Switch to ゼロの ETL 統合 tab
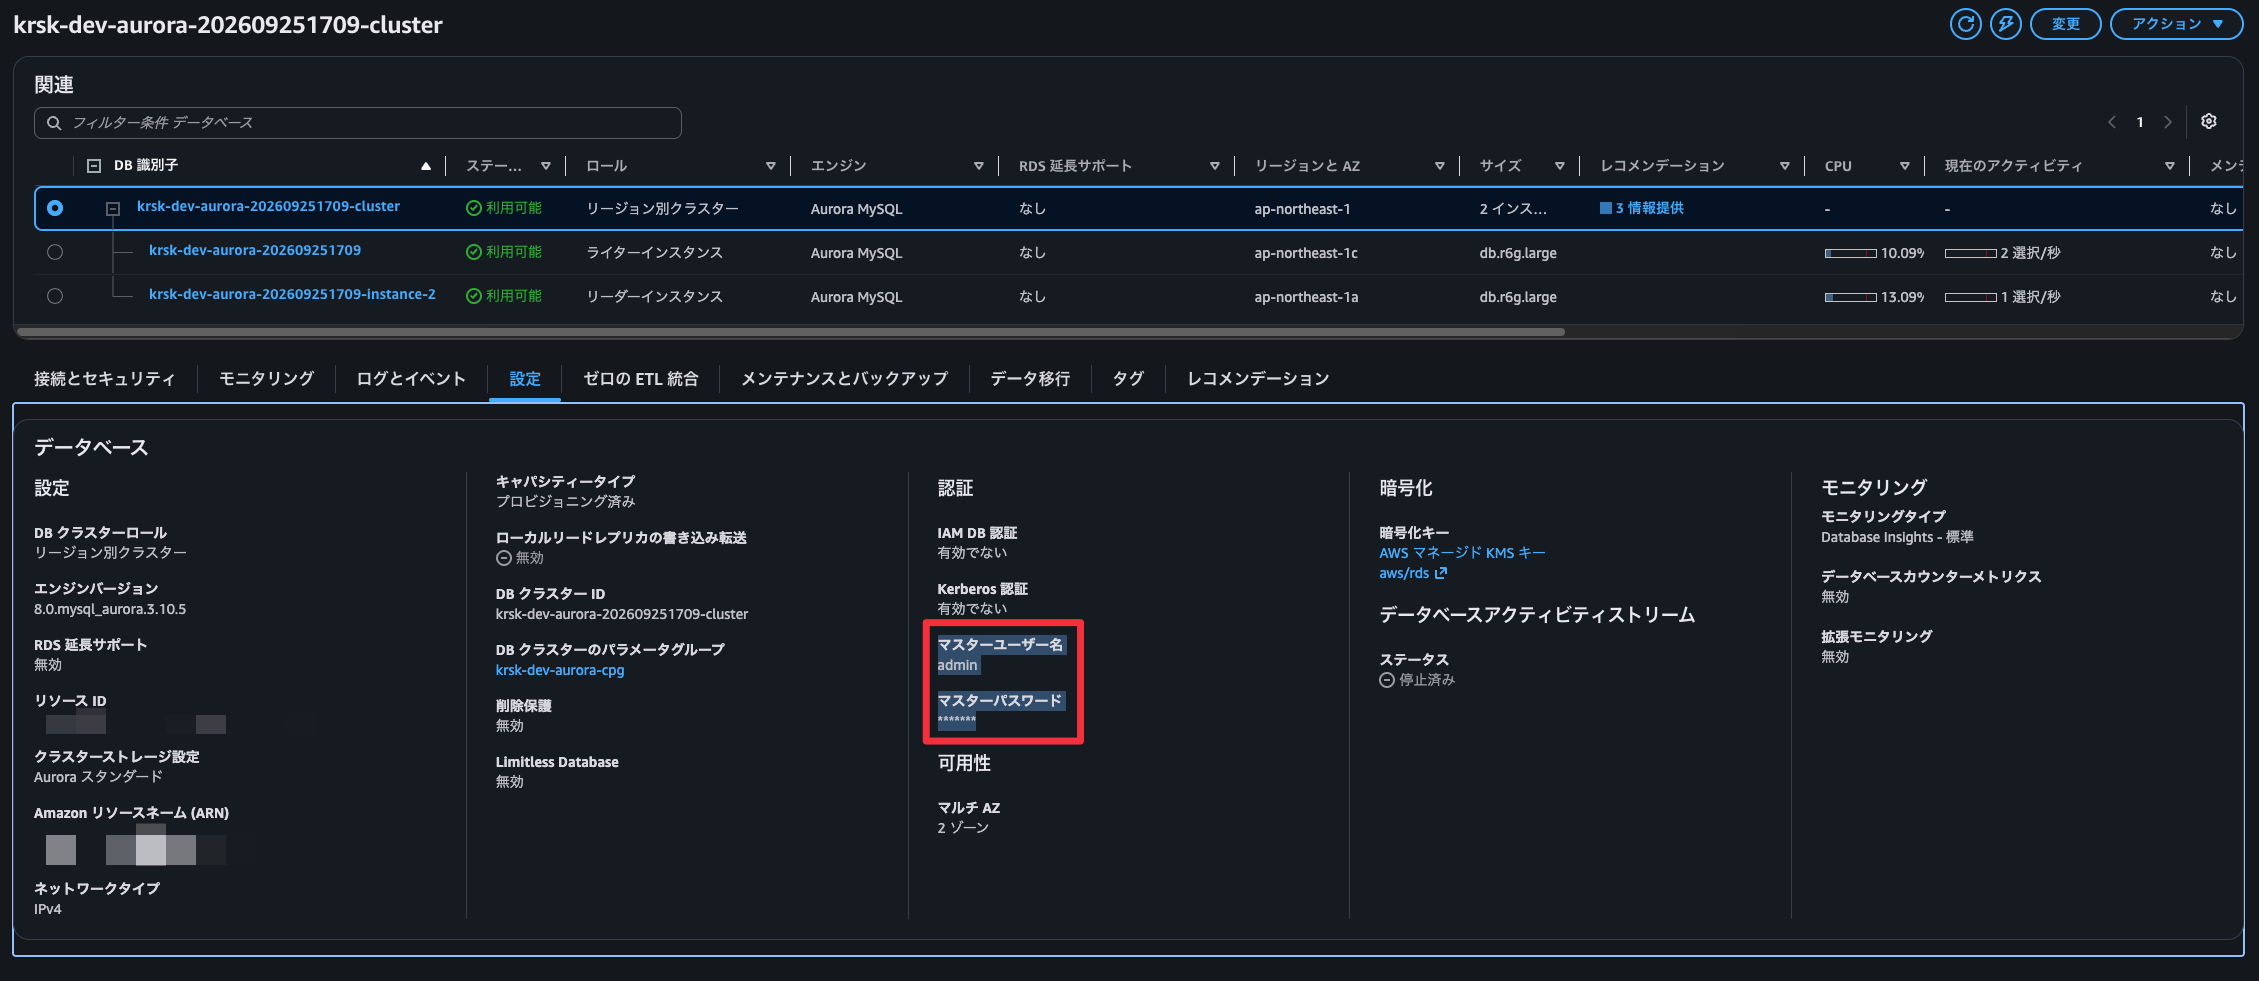Image resolution: width=2259 pixels, height=981 pixels. (641, 379)
